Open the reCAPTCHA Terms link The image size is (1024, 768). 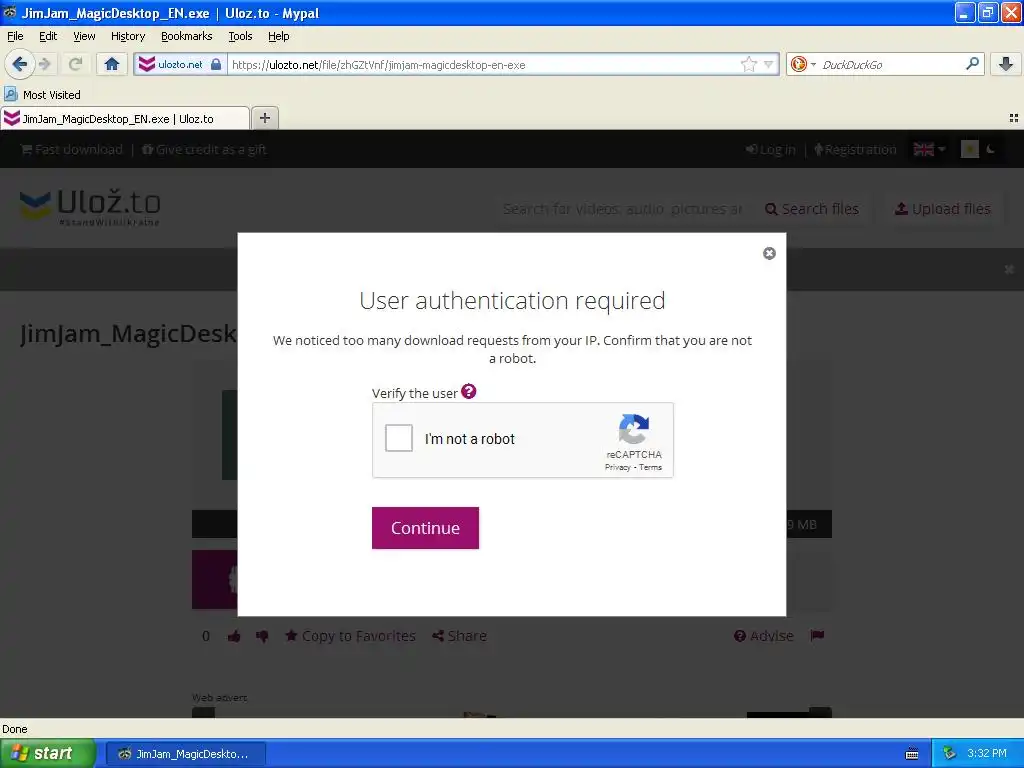(650, 468)
